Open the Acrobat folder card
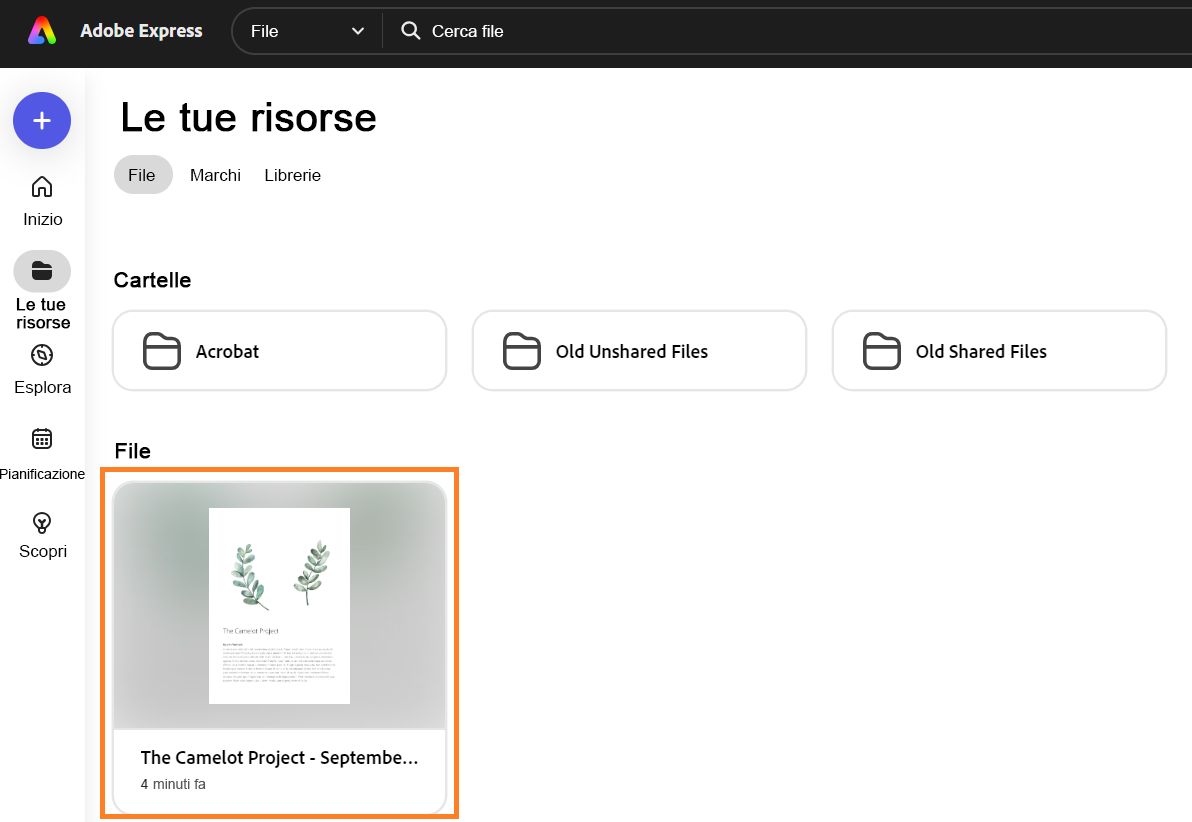 coord(280,351)
